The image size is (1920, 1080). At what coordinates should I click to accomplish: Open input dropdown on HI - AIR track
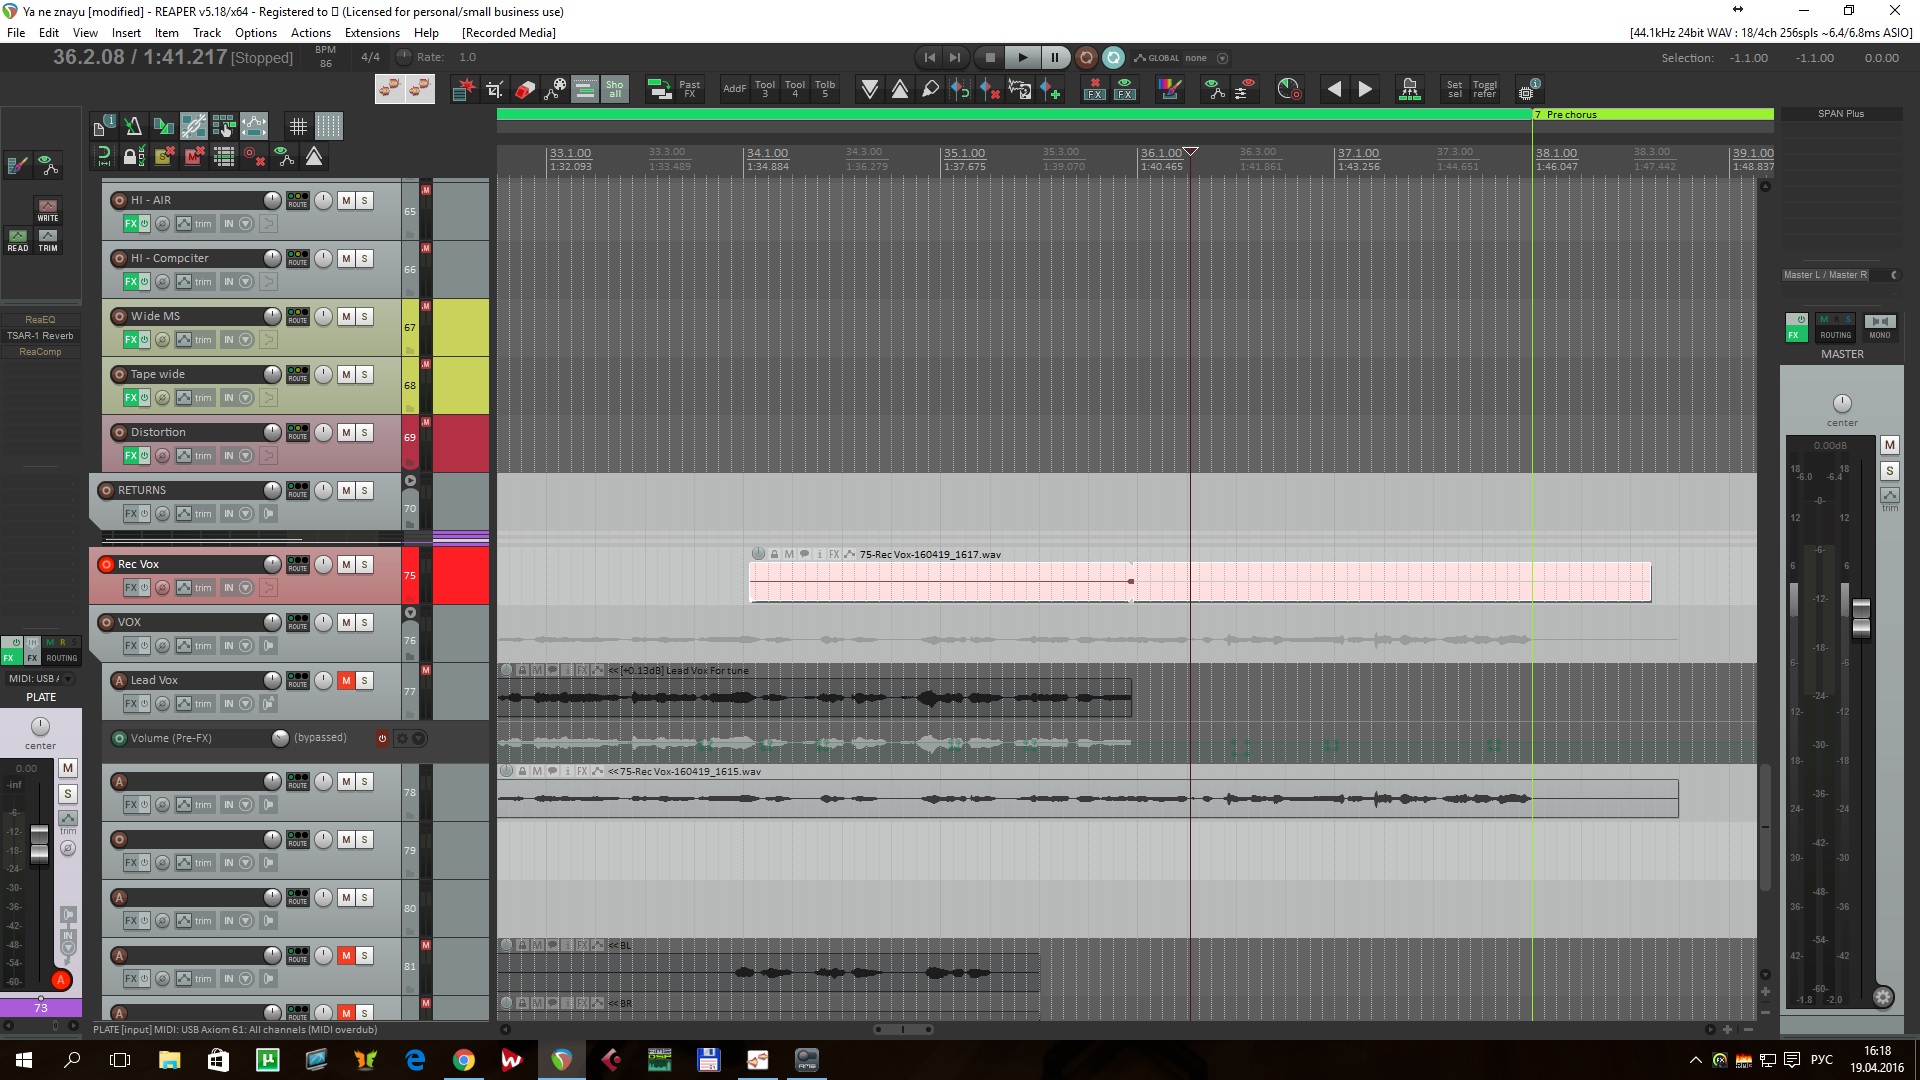(x=246, y=224)
